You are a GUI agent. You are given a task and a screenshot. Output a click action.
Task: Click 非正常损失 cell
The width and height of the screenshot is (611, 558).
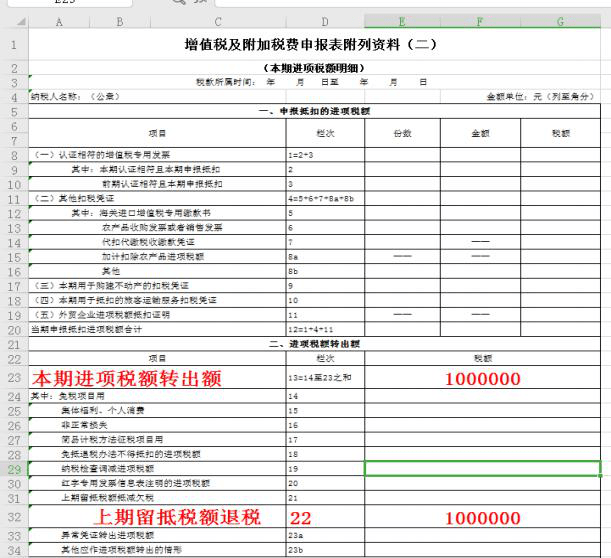157,425
